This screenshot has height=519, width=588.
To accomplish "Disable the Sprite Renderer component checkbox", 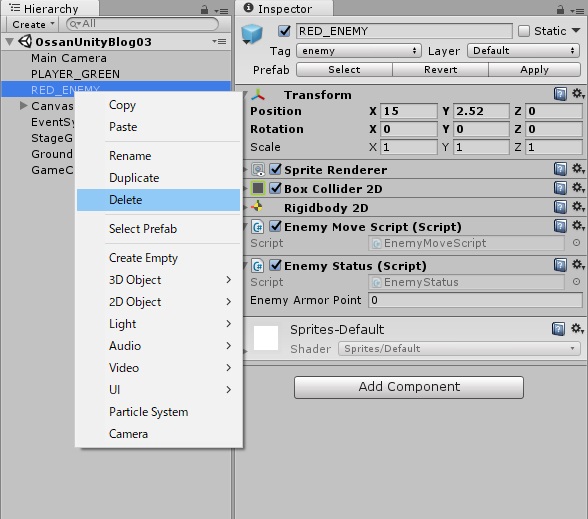I will (276, 169).
